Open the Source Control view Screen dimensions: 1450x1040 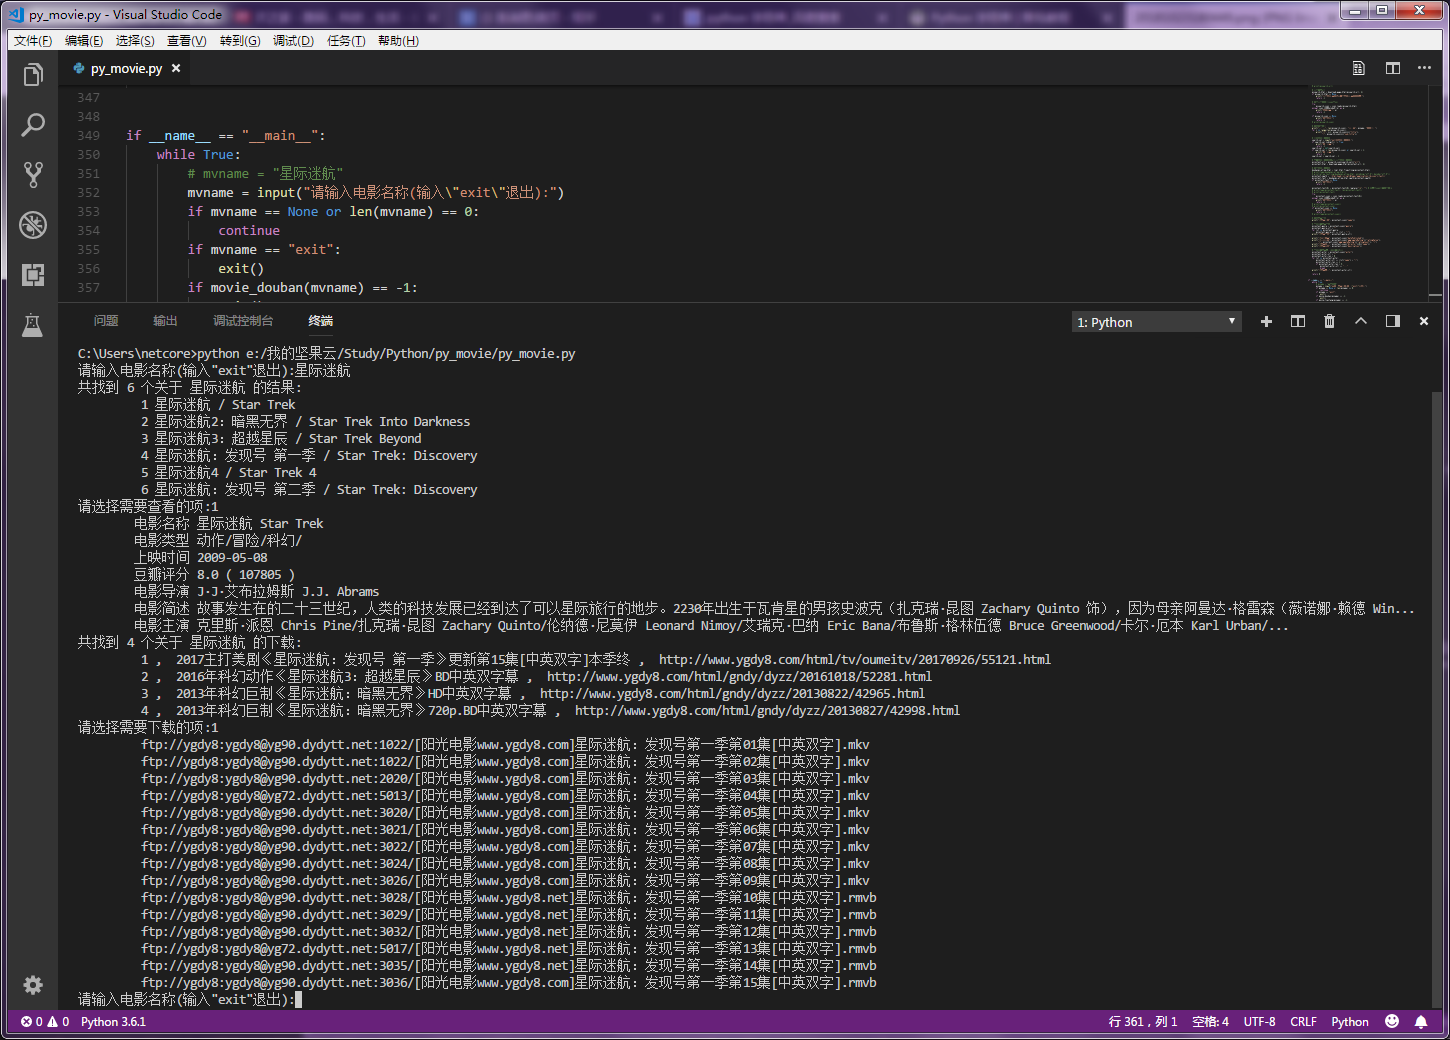[33, 175]
